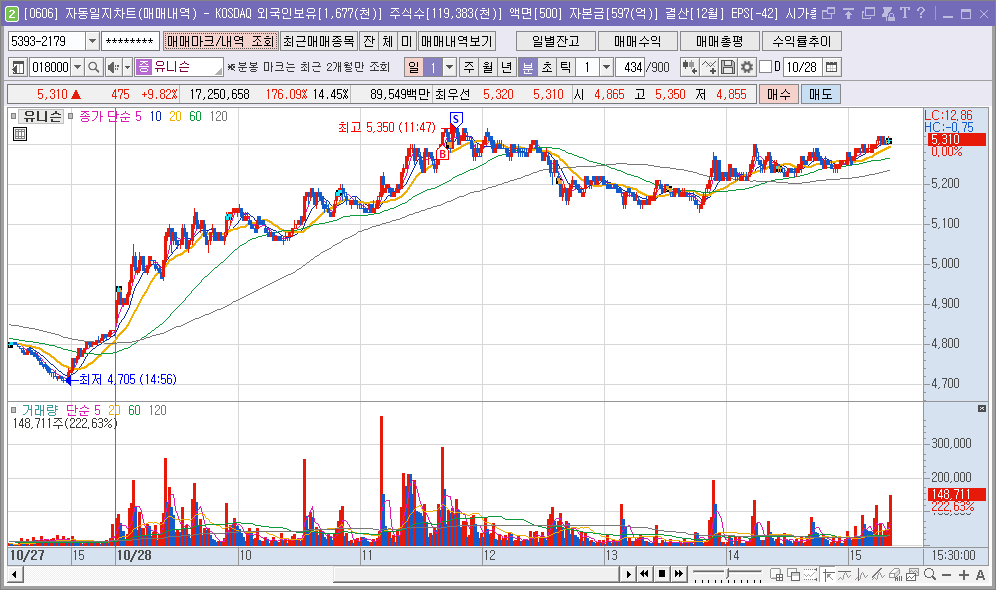The height and width of the screenshot is (590, 996).
Task: Select the 일 daily period toggle
Action: coord(414,67)
